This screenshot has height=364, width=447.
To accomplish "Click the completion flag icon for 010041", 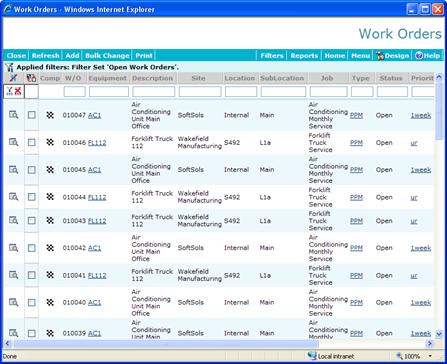I will pyautogui.click(x=50, y=275).
